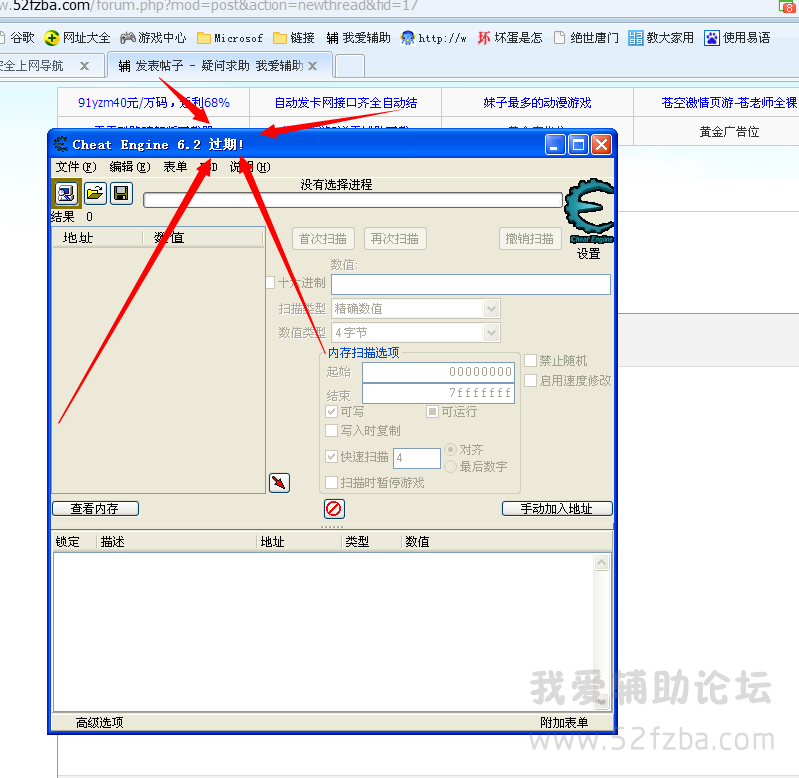Open 扫描类型 scan type dropdown
The width and height of the screenshot is (799, 778).
pyautogui.click(x=416, y=308)
